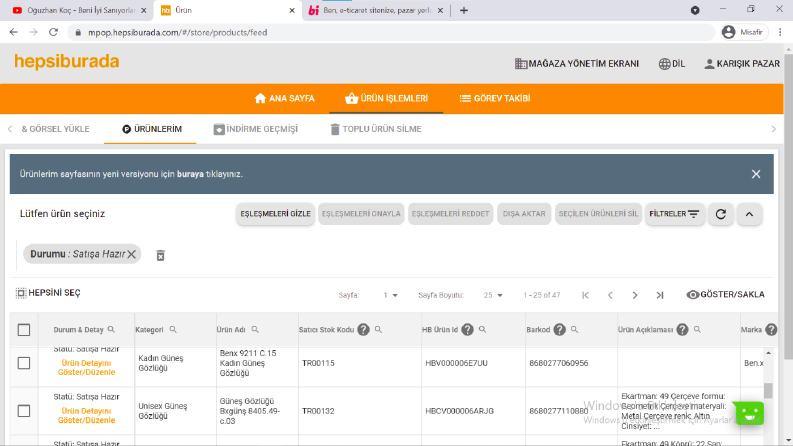The image size is (793, 446).
Task: Show help for Satıcı Stok Kodu
Action: click(363, 330)
